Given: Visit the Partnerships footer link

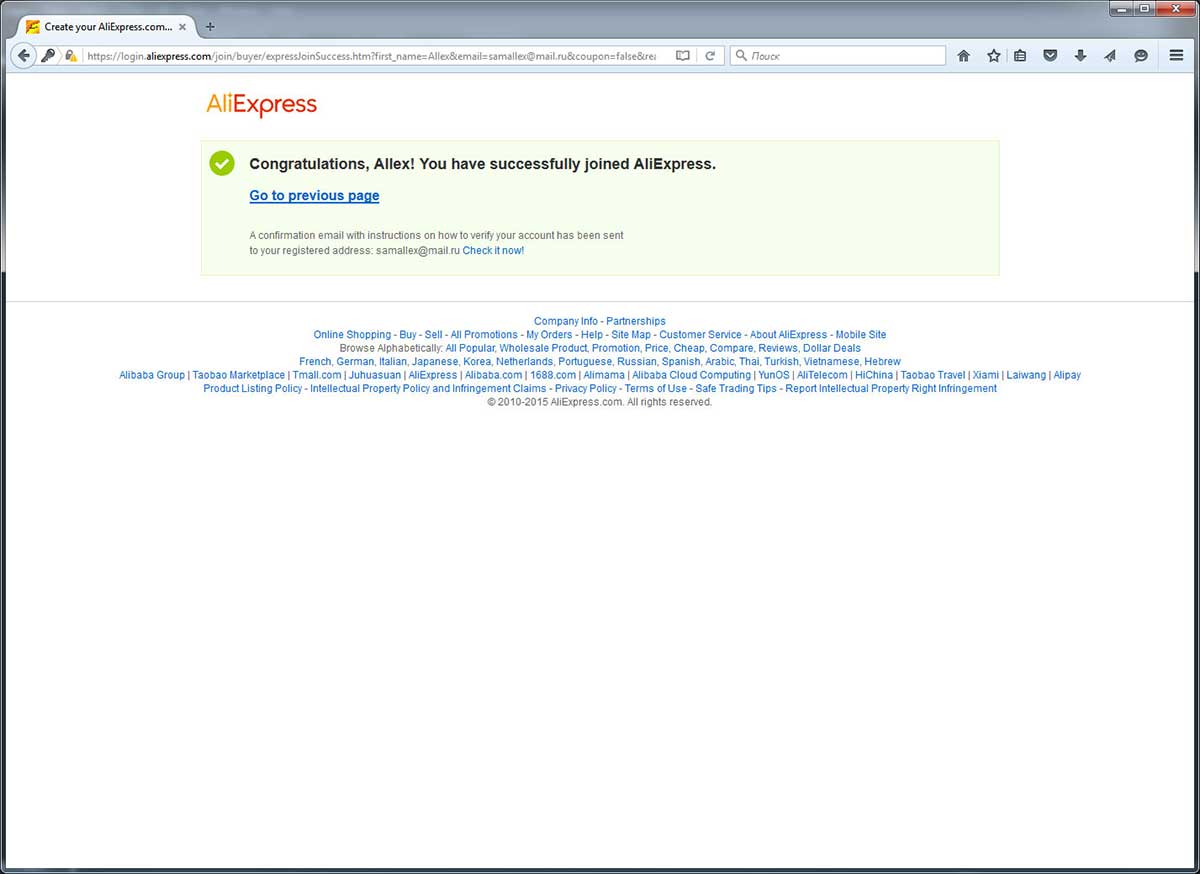Looking at the screenshot, I should click(636, 322).
